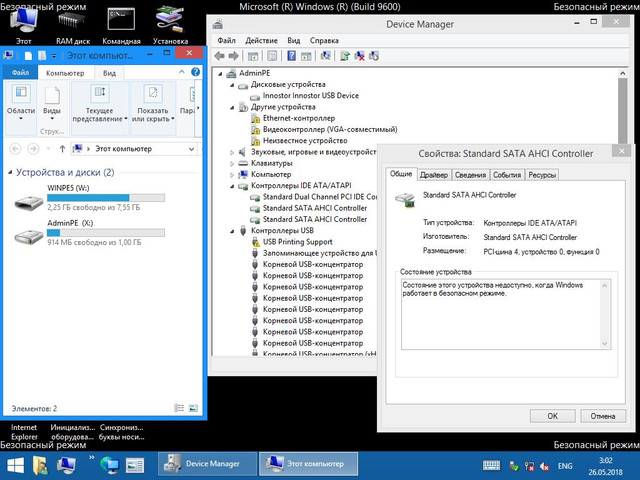640x480 pixels.
Task: Switch to Сведения tab in properties
Action: coord(470,175)
